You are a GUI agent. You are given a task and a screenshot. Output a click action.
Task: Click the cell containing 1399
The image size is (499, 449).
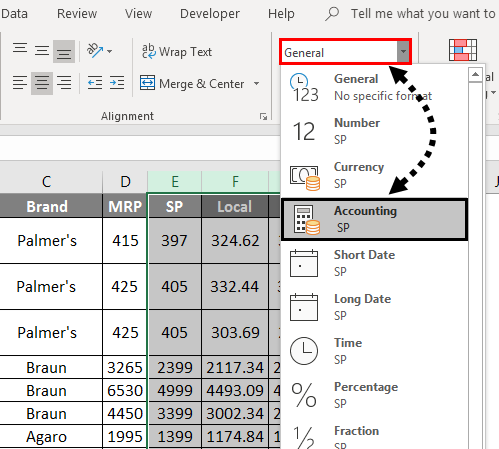175,436
